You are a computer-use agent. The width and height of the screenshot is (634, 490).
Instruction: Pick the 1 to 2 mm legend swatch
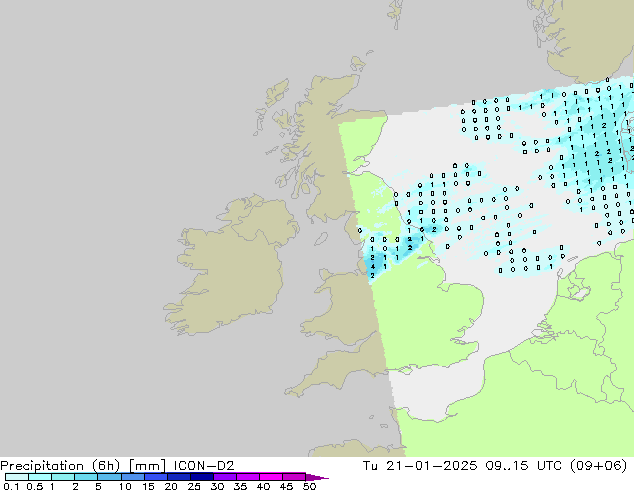coord(63,477)
